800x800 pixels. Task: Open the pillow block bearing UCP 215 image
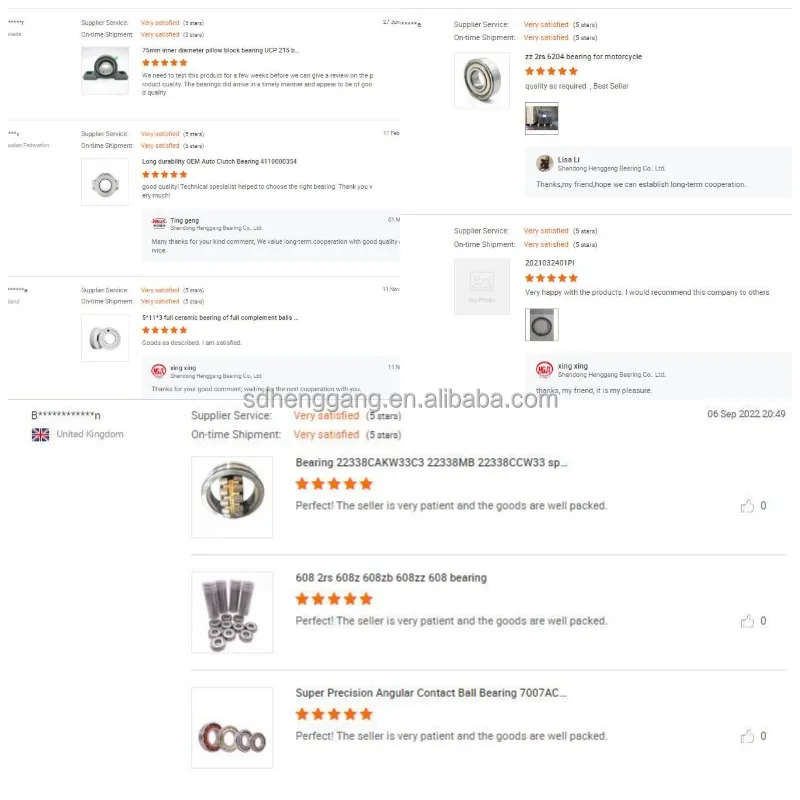click(x=105, y=71)
